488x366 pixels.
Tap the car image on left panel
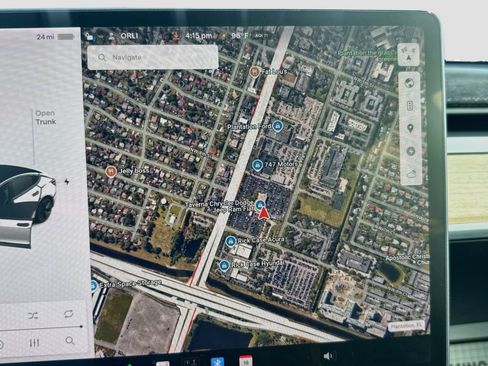(27, 205)
